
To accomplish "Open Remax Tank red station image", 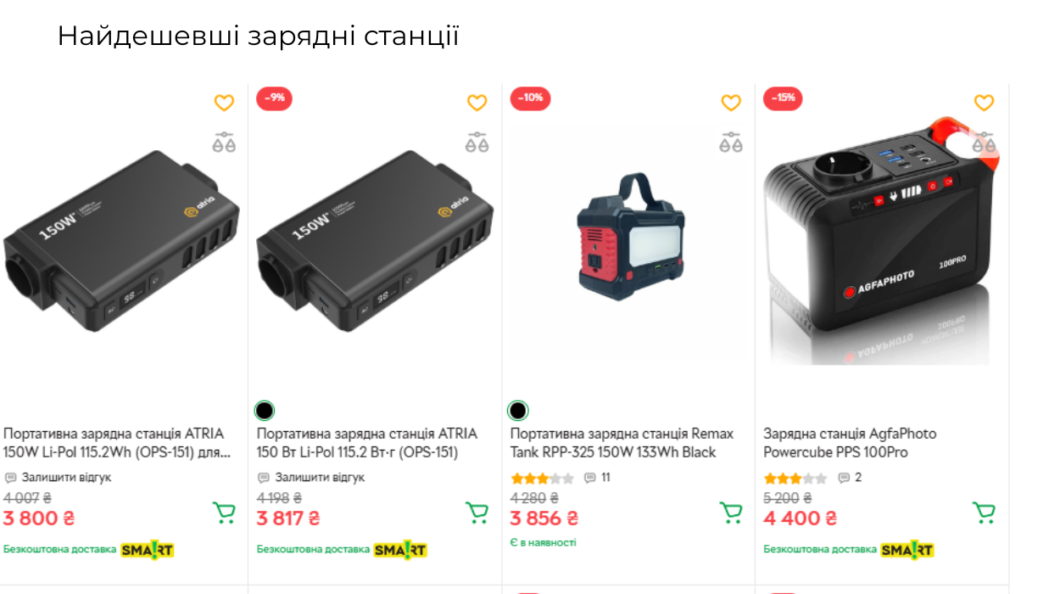I will coord(630,237).
